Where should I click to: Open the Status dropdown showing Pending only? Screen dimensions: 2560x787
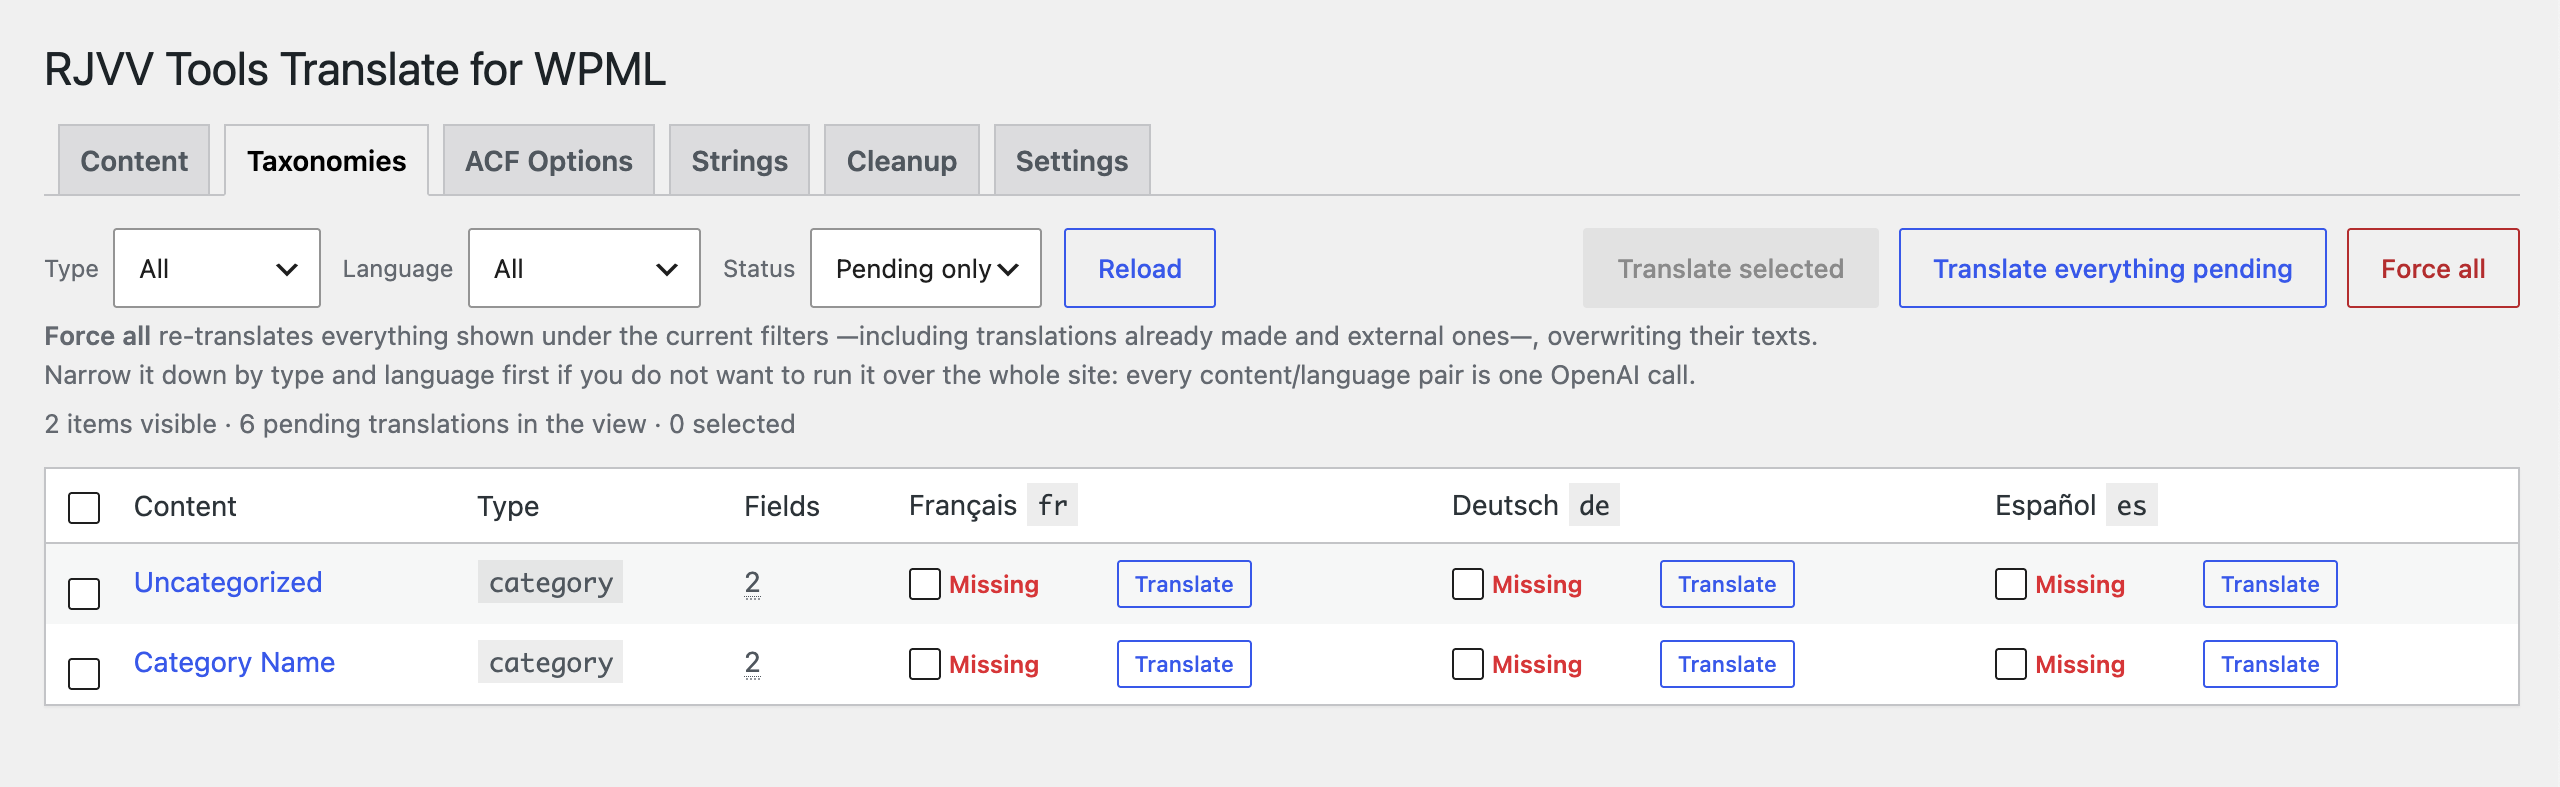click(x=926, y=268)
